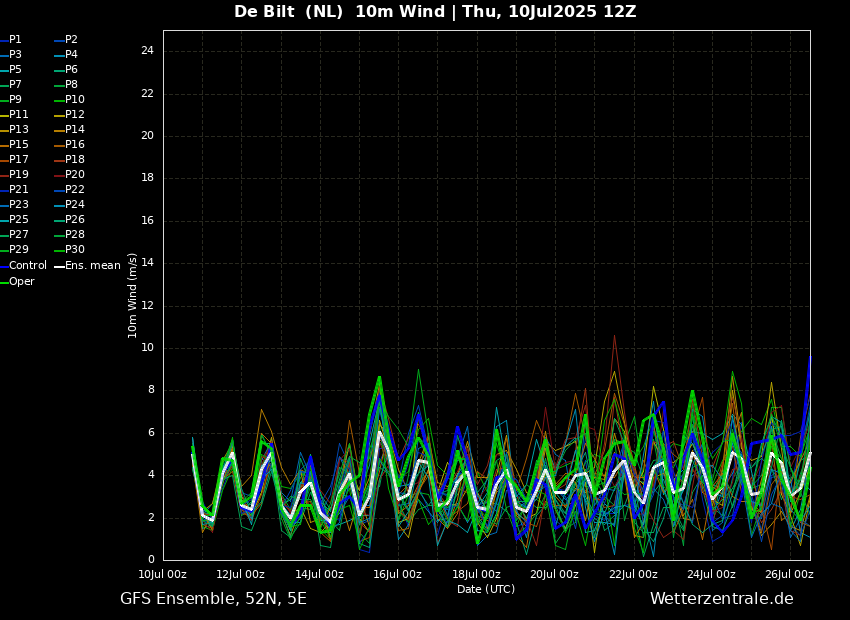Select the P25 legend entry
Viewport: 850px width, 620px height.
tap(14, 219)
